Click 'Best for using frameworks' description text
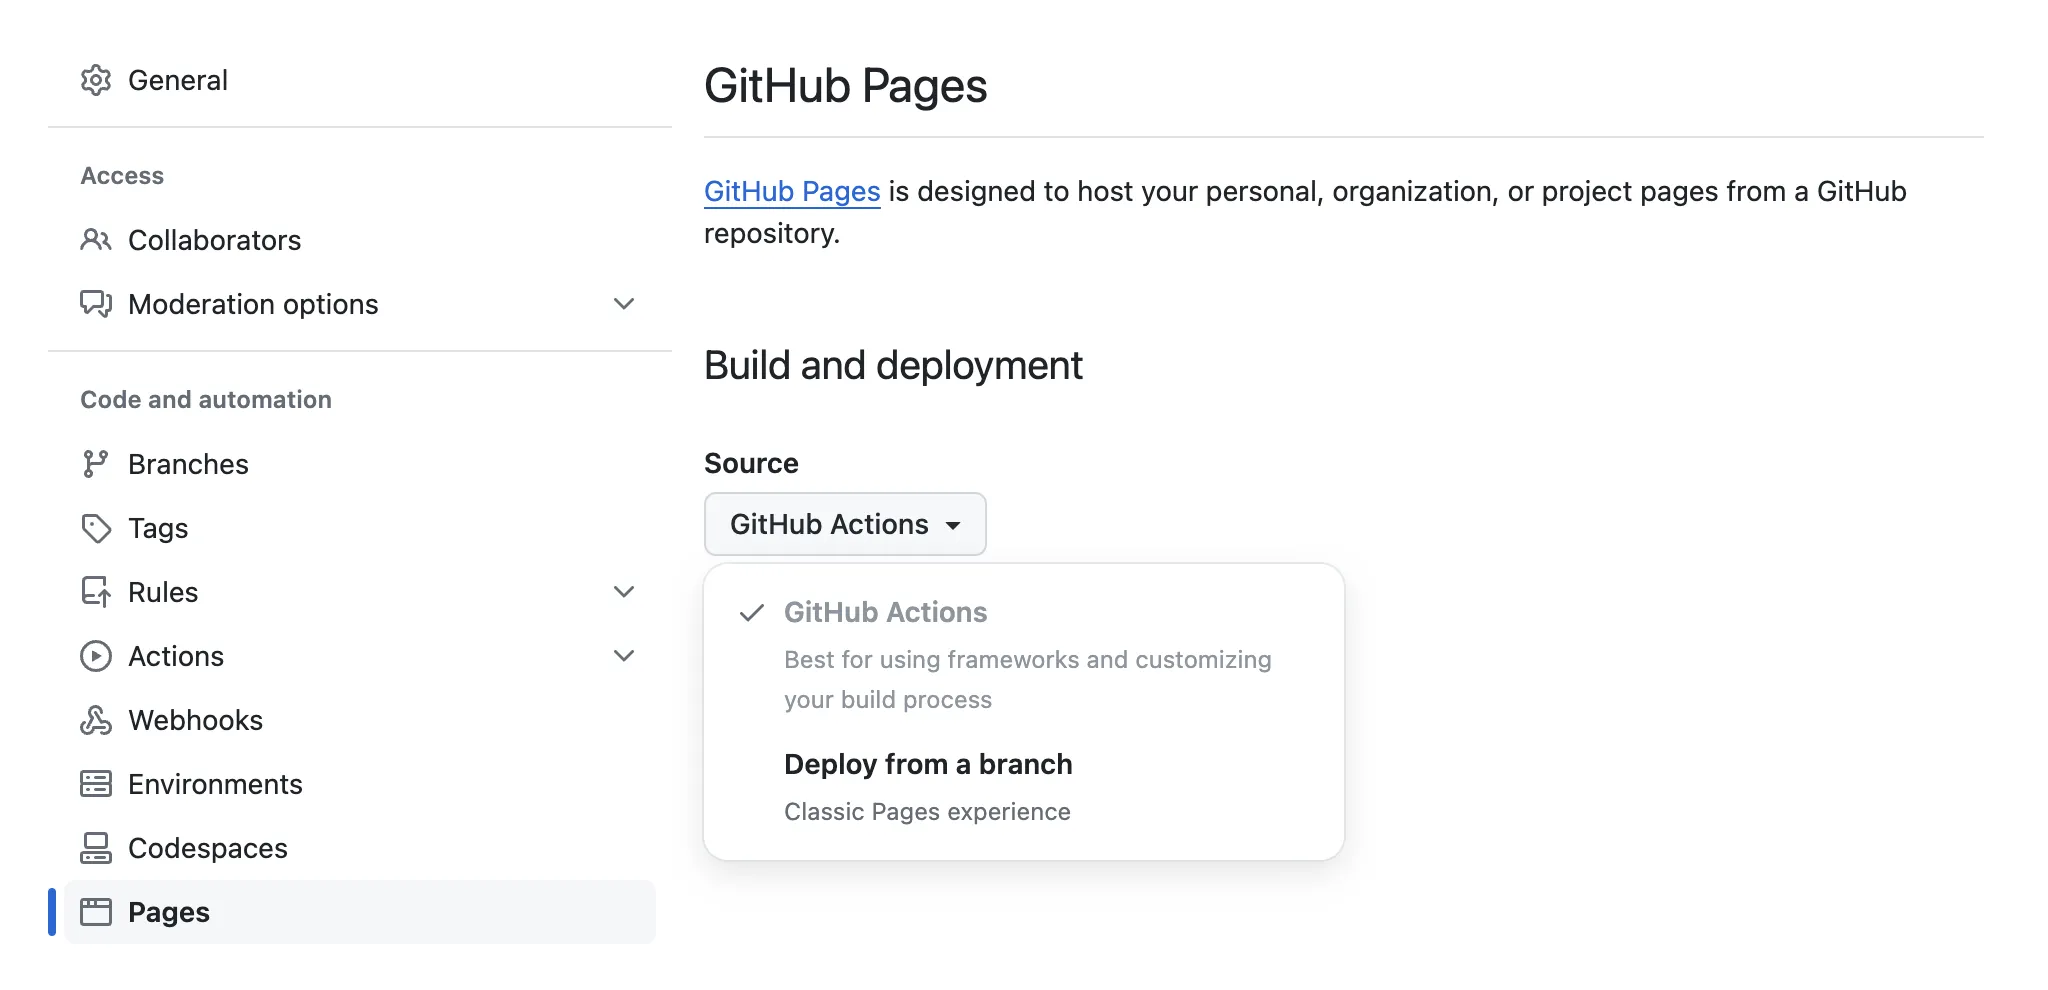 click(1027, 680)
